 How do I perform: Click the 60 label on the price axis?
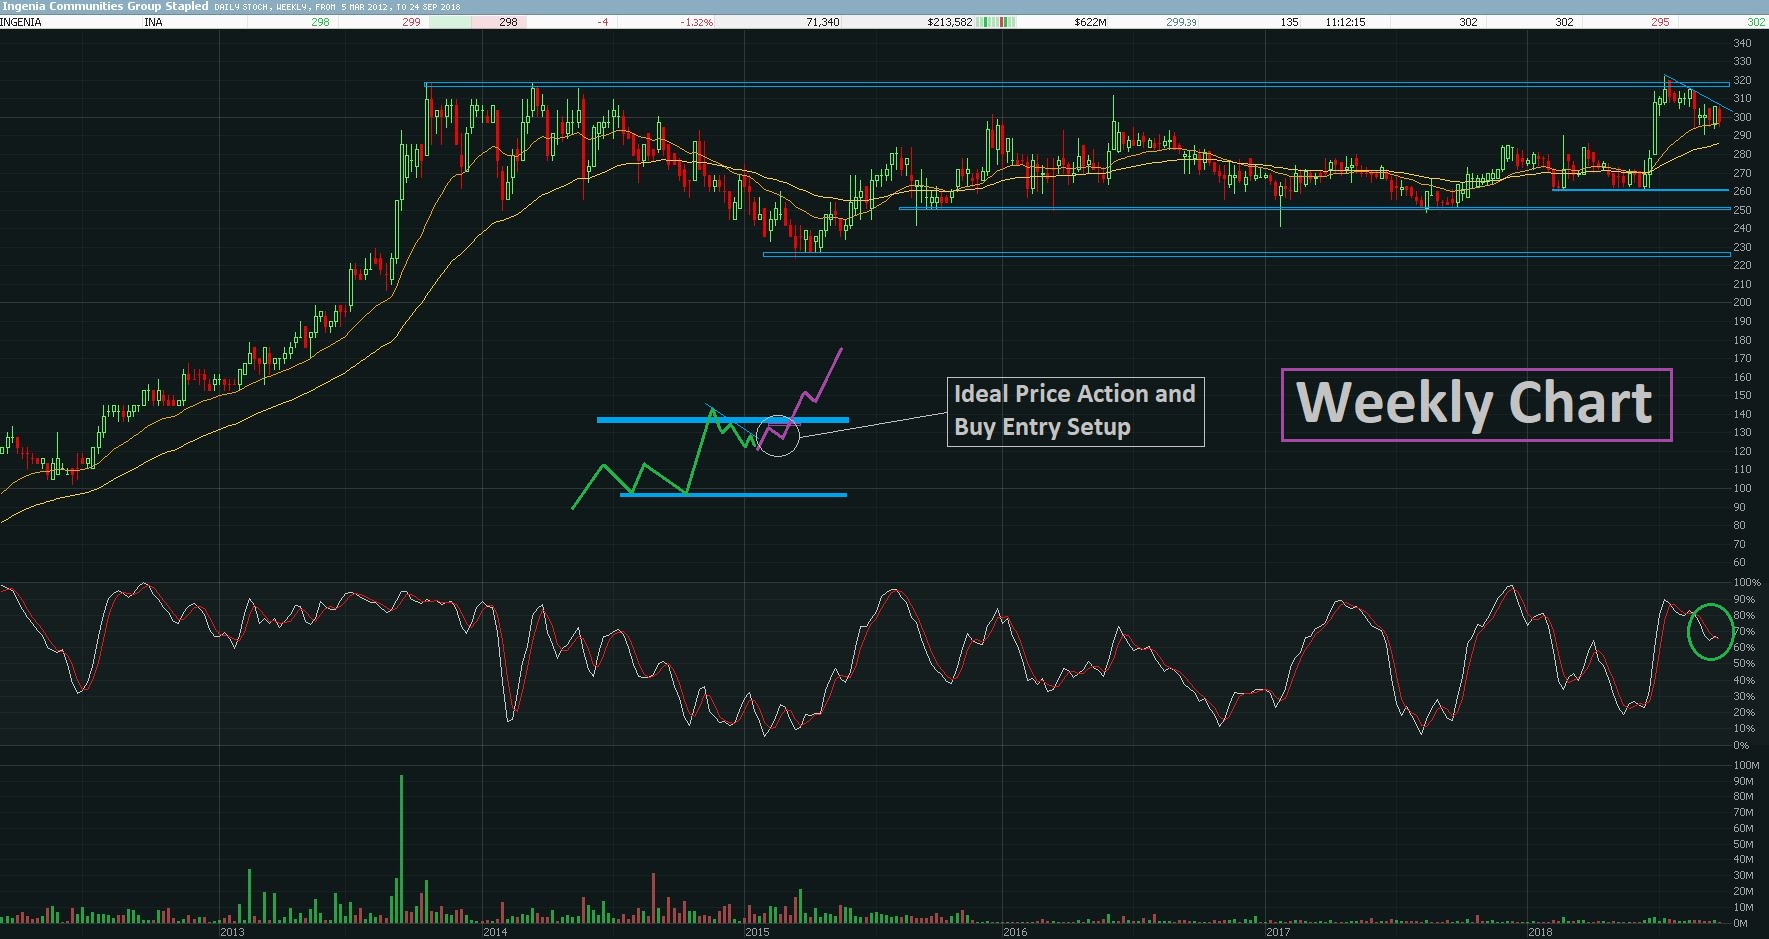pos(1739,562)
